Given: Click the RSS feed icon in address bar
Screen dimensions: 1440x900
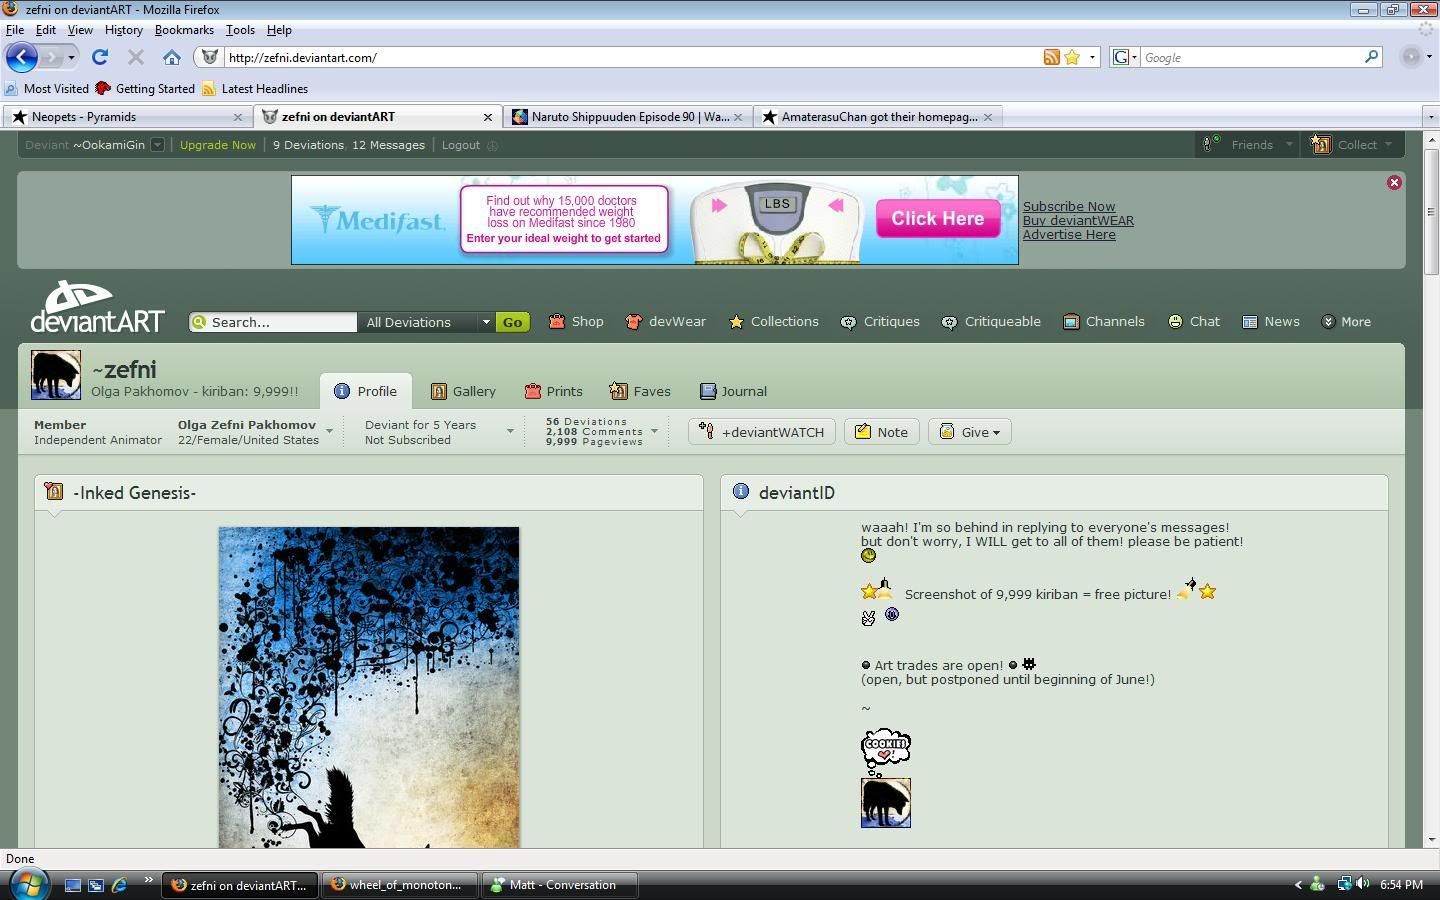Looking at the screenshot, I should point(1051,57).
